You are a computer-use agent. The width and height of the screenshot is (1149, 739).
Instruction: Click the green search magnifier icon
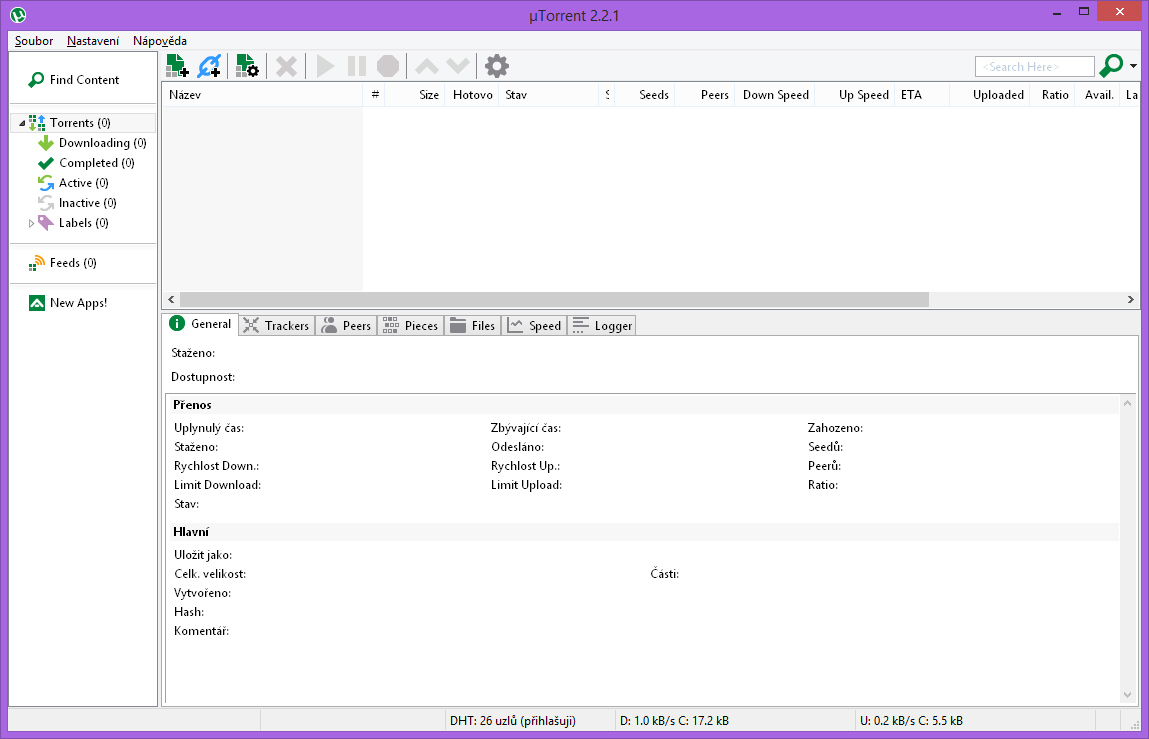point(1110,66)
